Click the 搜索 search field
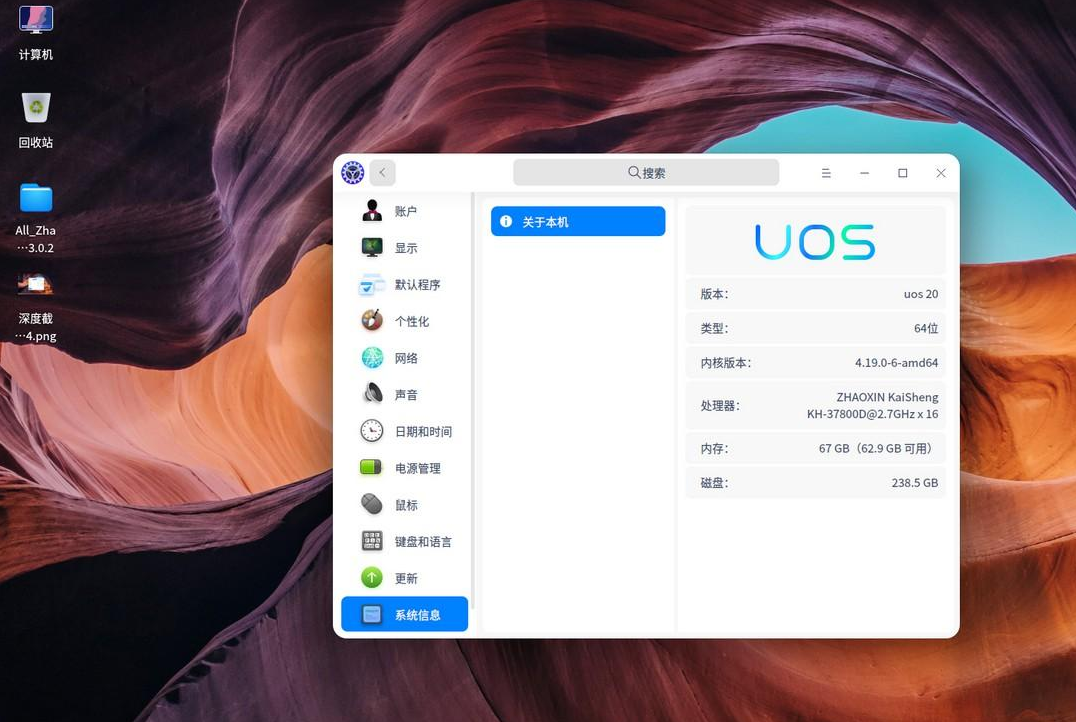The height and width of the screenshot is (722, 1076). (646, 172)
